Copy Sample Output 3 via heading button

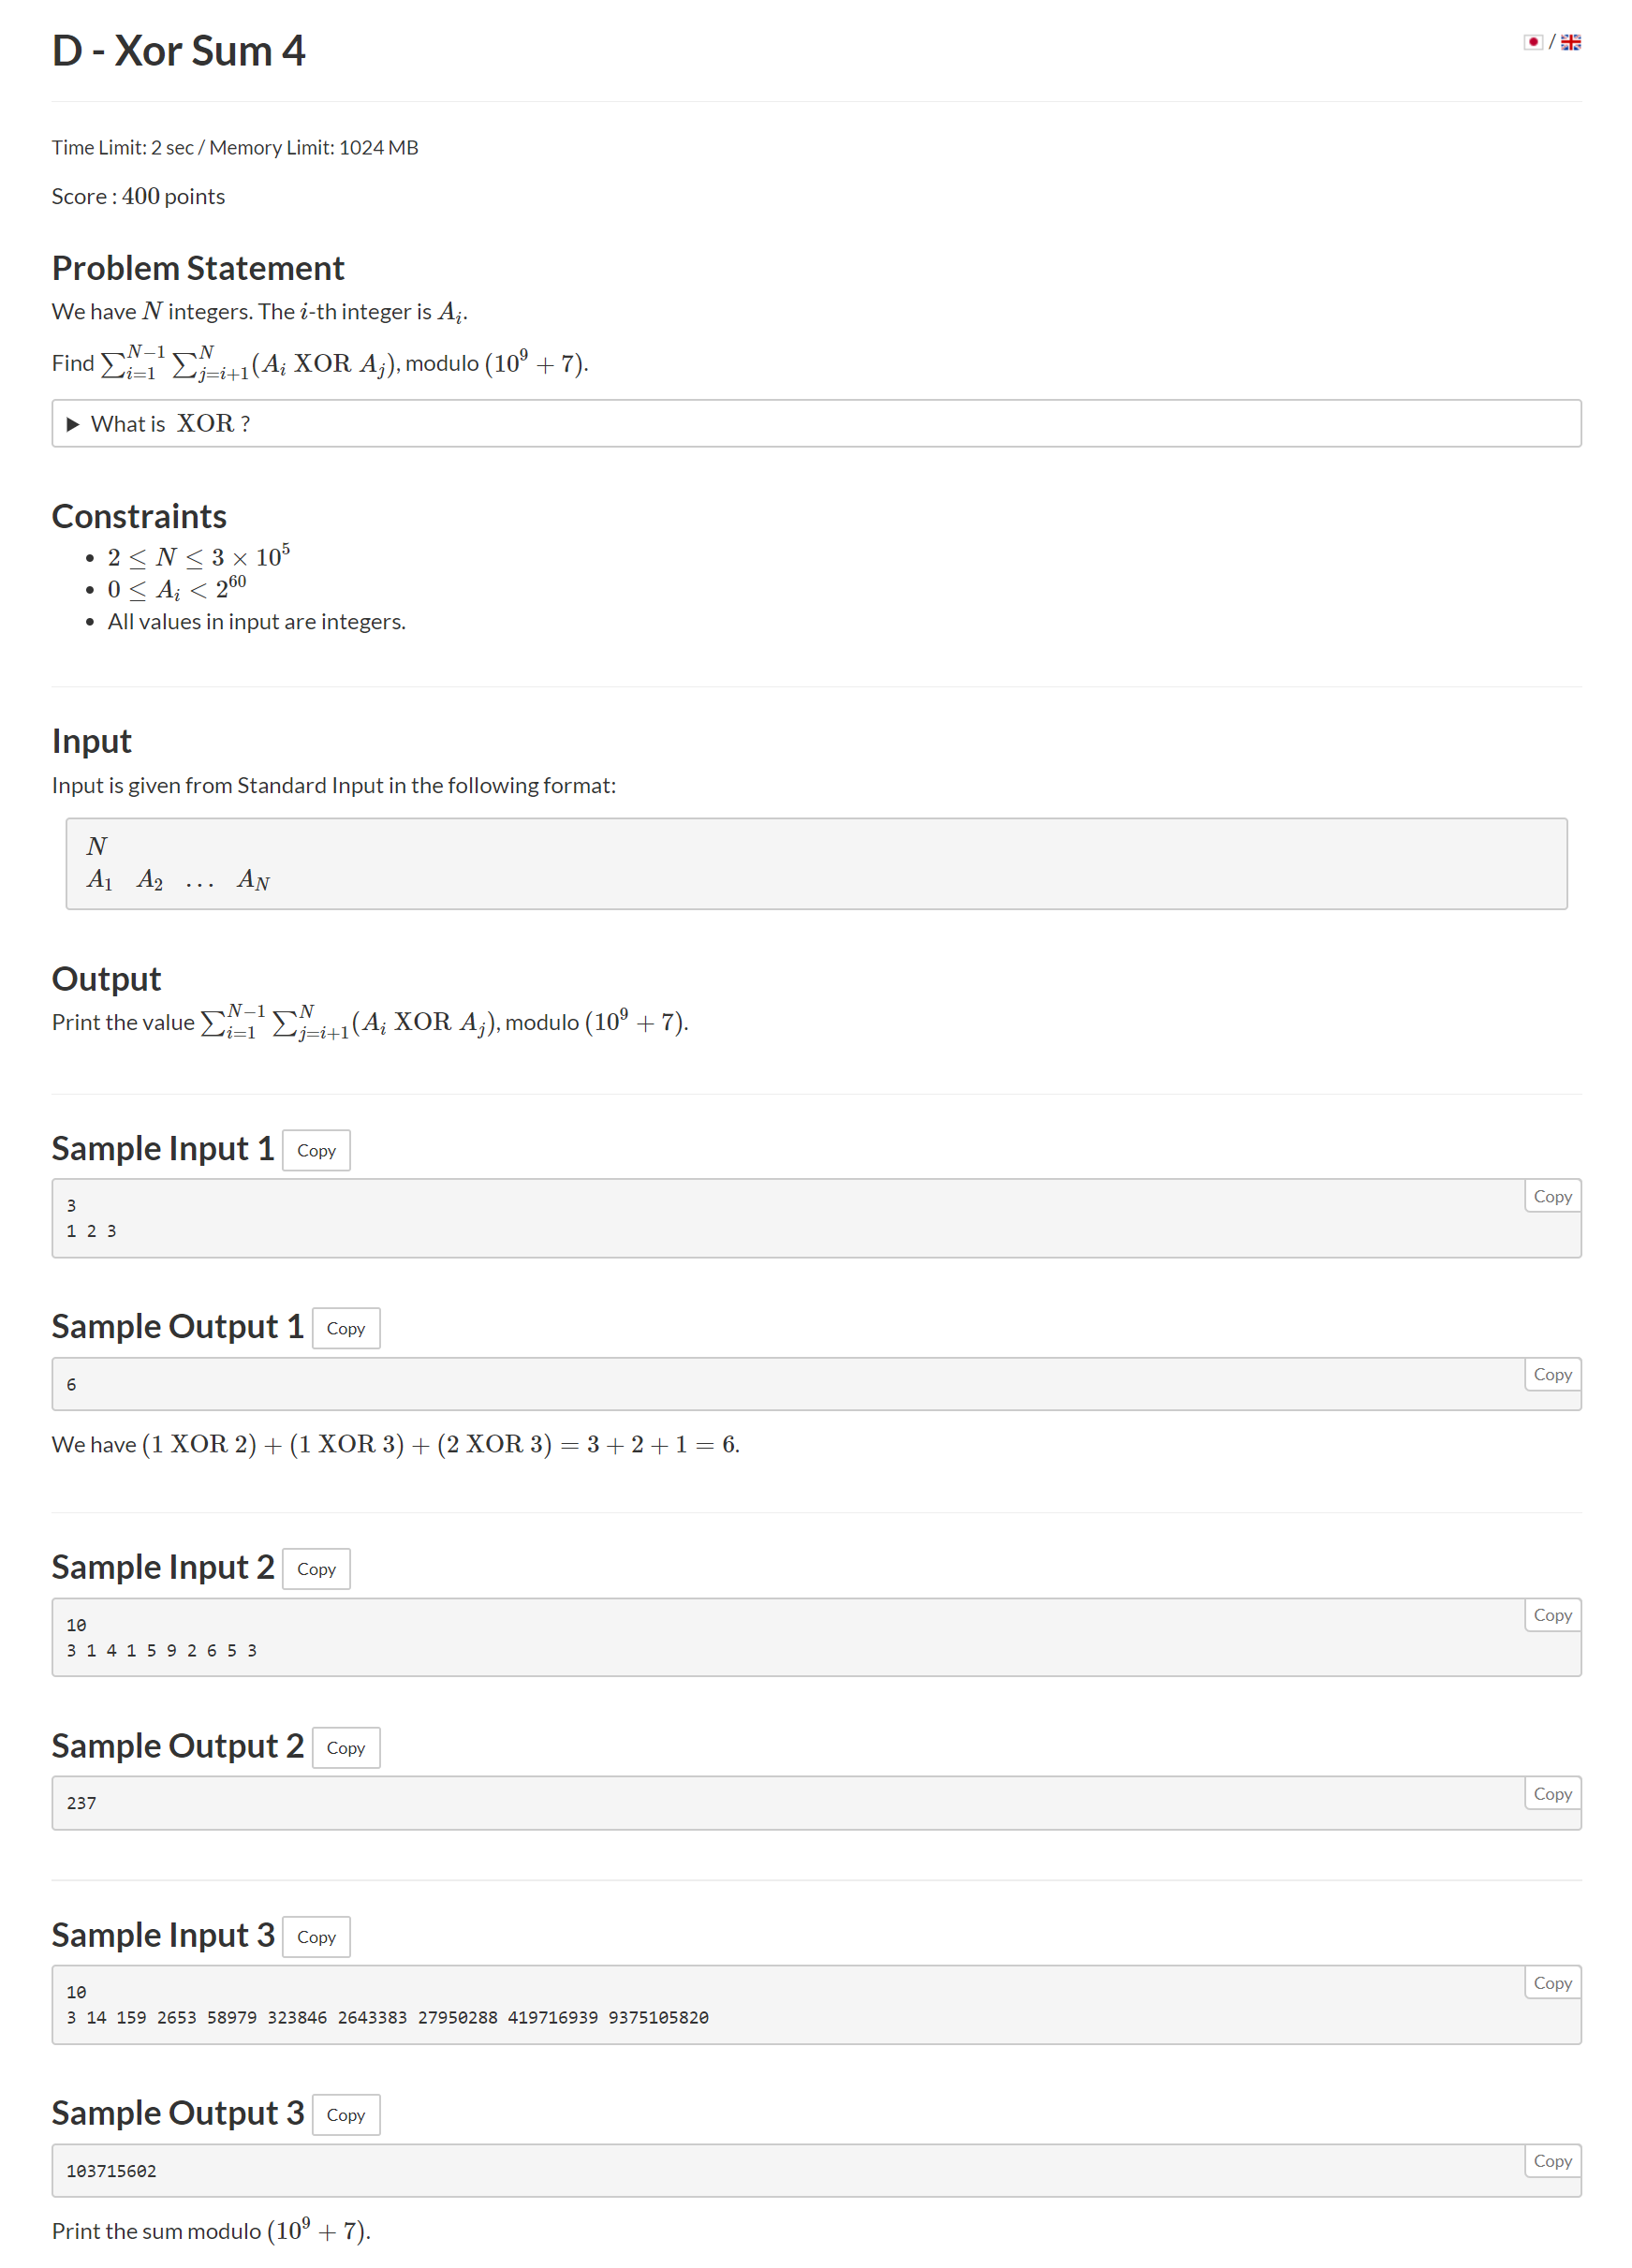pyautogui.click(x=346, y=2115)
